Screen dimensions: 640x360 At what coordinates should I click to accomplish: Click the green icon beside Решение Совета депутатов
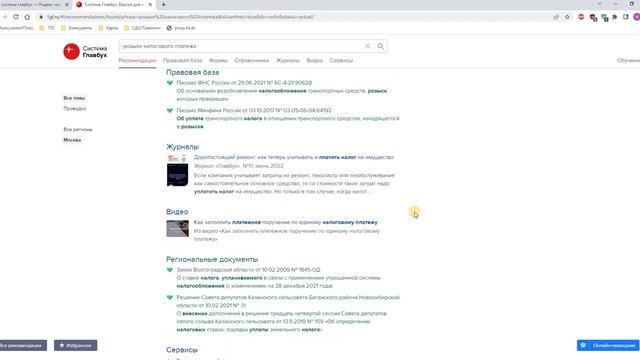click(170, 298)
